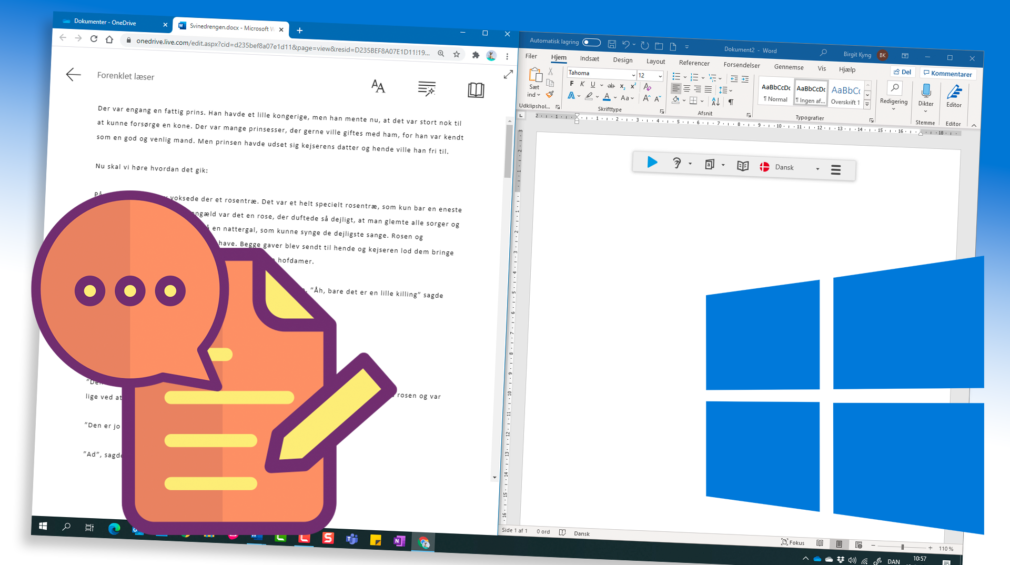Open the Referencer ribbon tab
This screenshot has height=565, width=1010.
coord(694,62)
